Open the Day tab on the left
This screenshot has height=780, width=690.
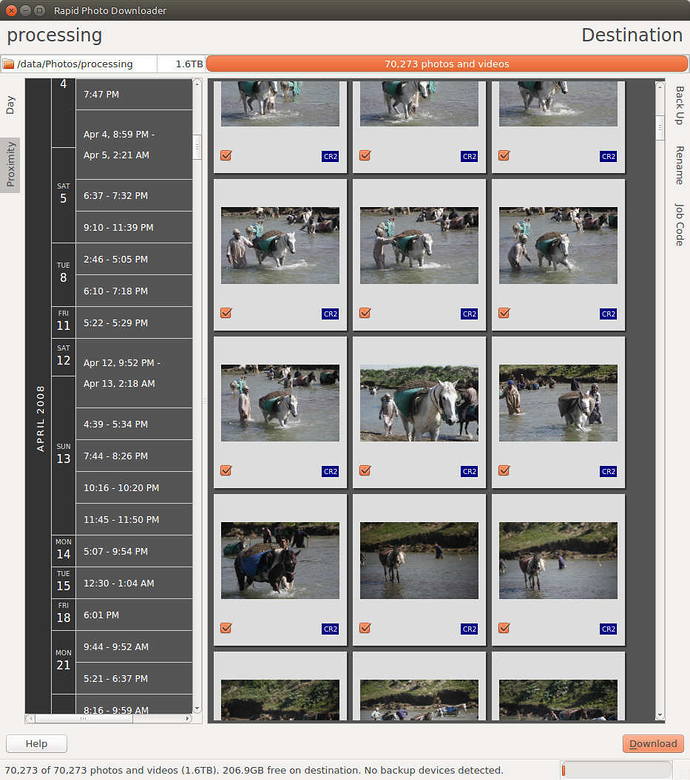(x=10, y=105)
